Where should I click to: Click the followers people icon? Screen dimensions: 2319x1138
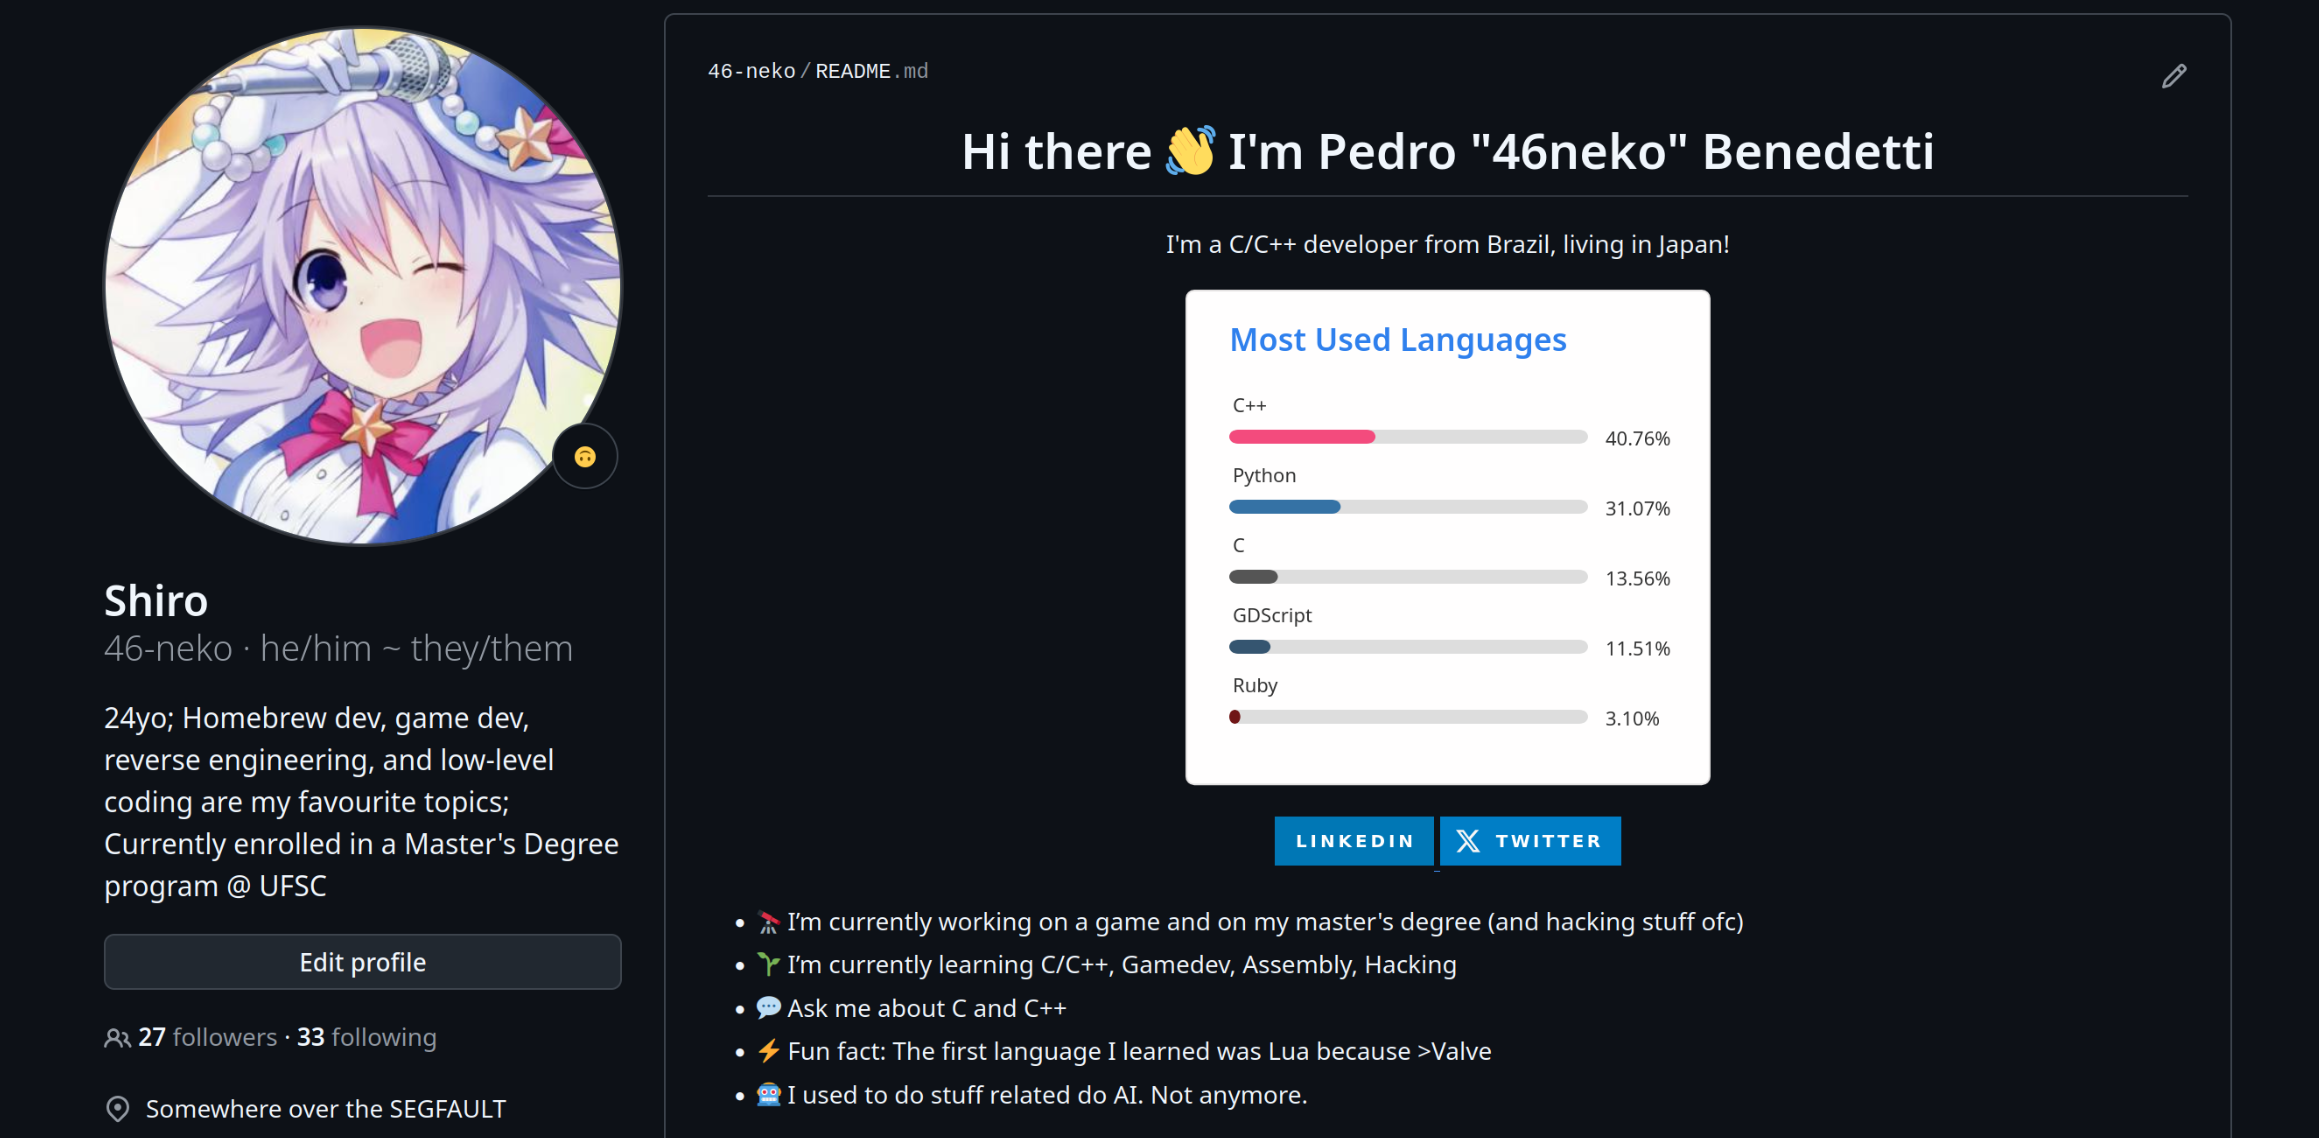point(117,1038)
